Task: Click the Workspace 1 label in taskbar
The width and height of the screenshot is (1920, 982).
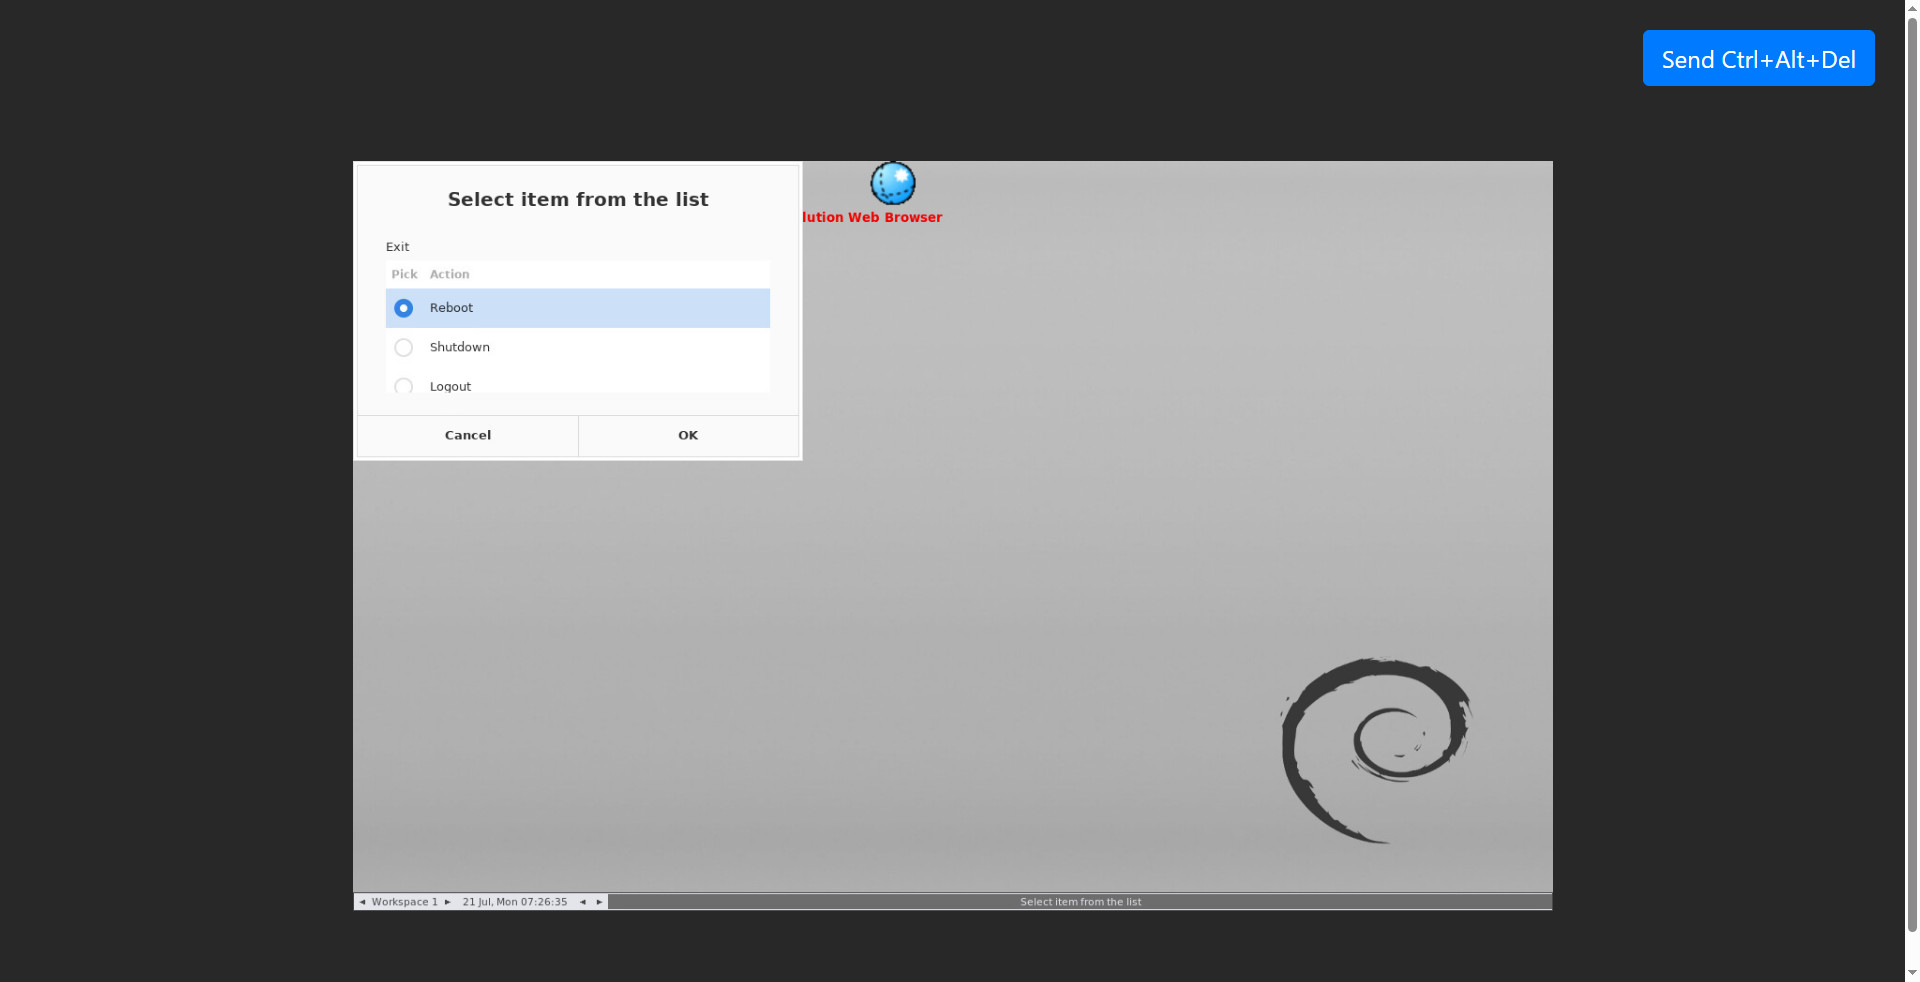Action: [404, 902]
